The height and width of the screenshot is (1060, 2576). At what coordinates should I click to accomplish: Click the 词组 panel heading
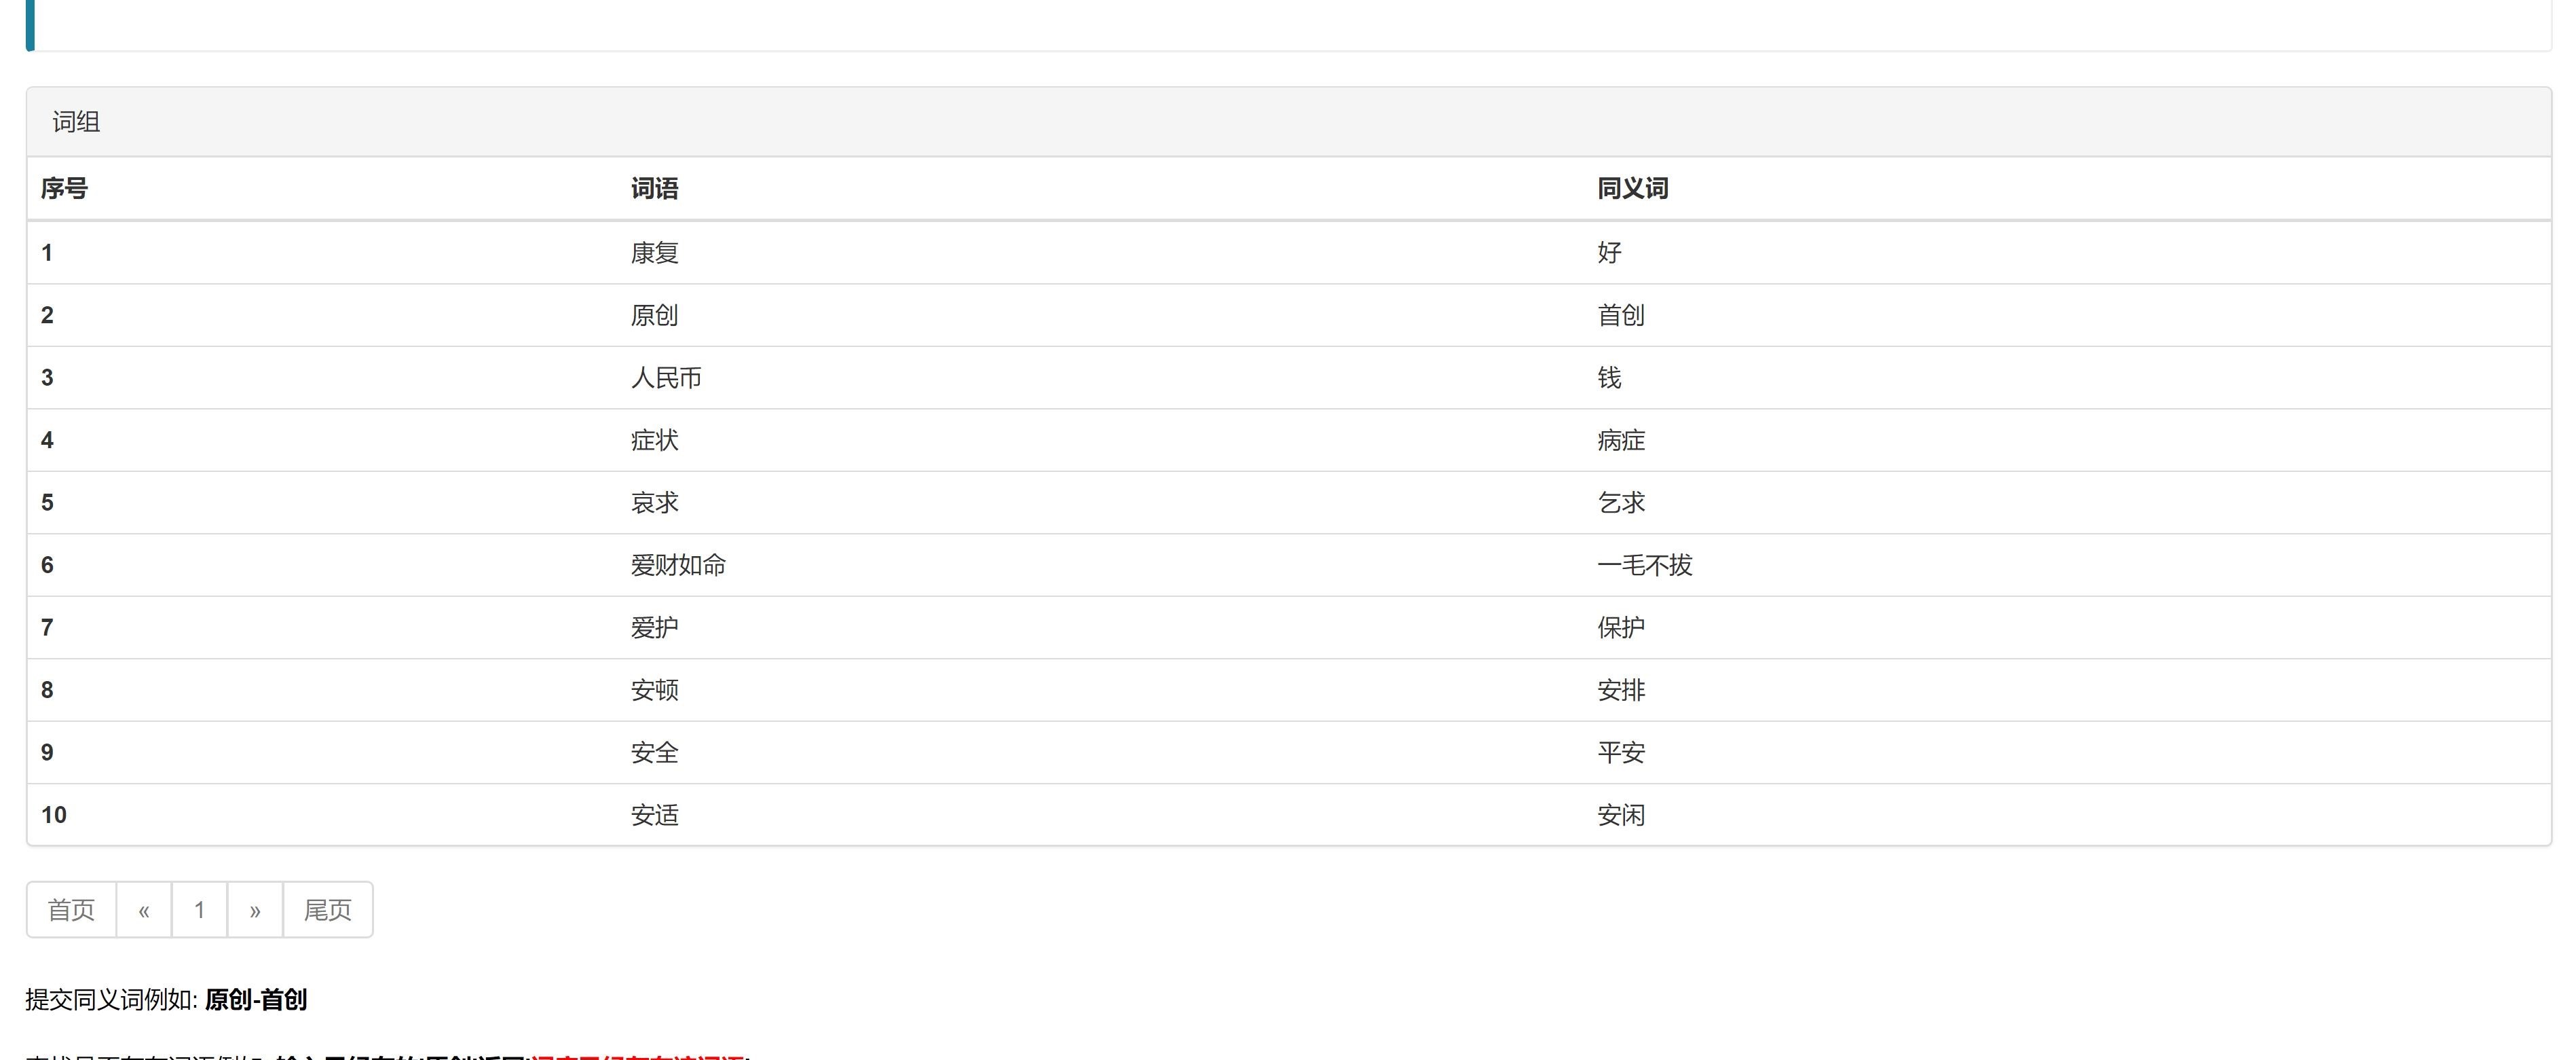click(x=76, y=122)
